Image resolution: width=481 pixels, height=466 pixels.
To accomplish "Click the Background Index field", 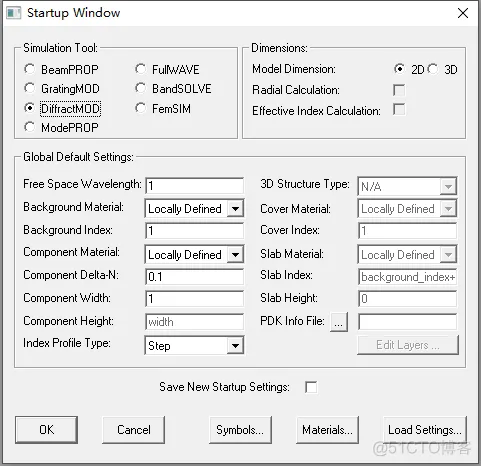I will (x=194, y=231).
